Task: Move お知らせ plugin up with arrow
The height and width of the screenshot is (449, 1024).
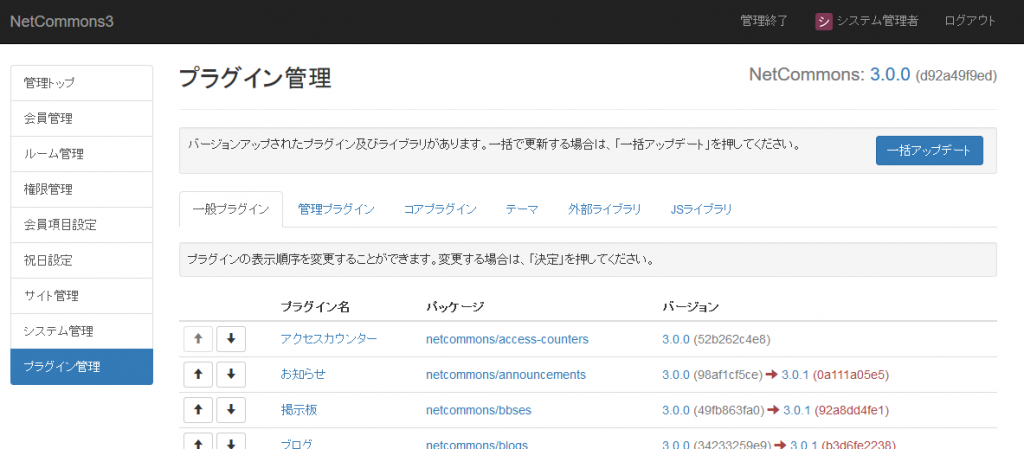Action: (x=198, y=375)
